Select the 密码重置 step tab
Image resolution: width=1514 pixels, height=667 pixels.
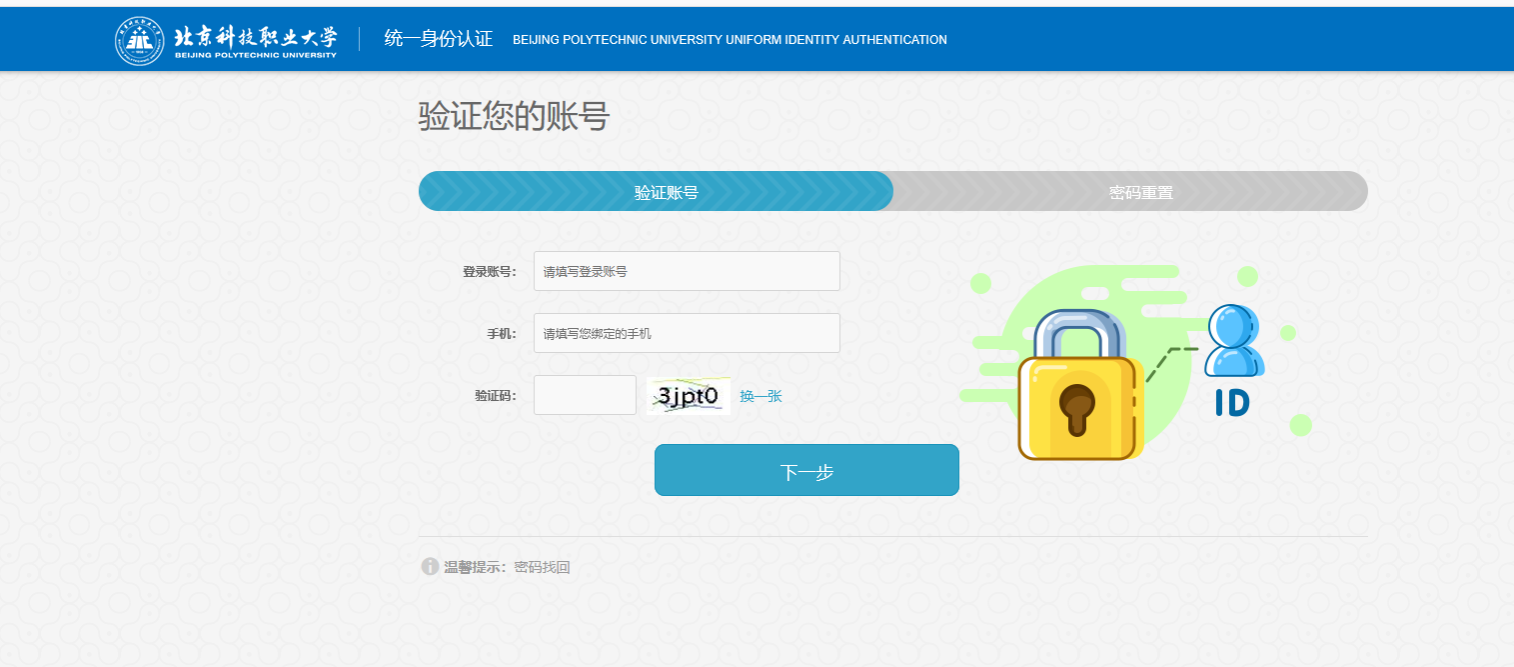1140,192
